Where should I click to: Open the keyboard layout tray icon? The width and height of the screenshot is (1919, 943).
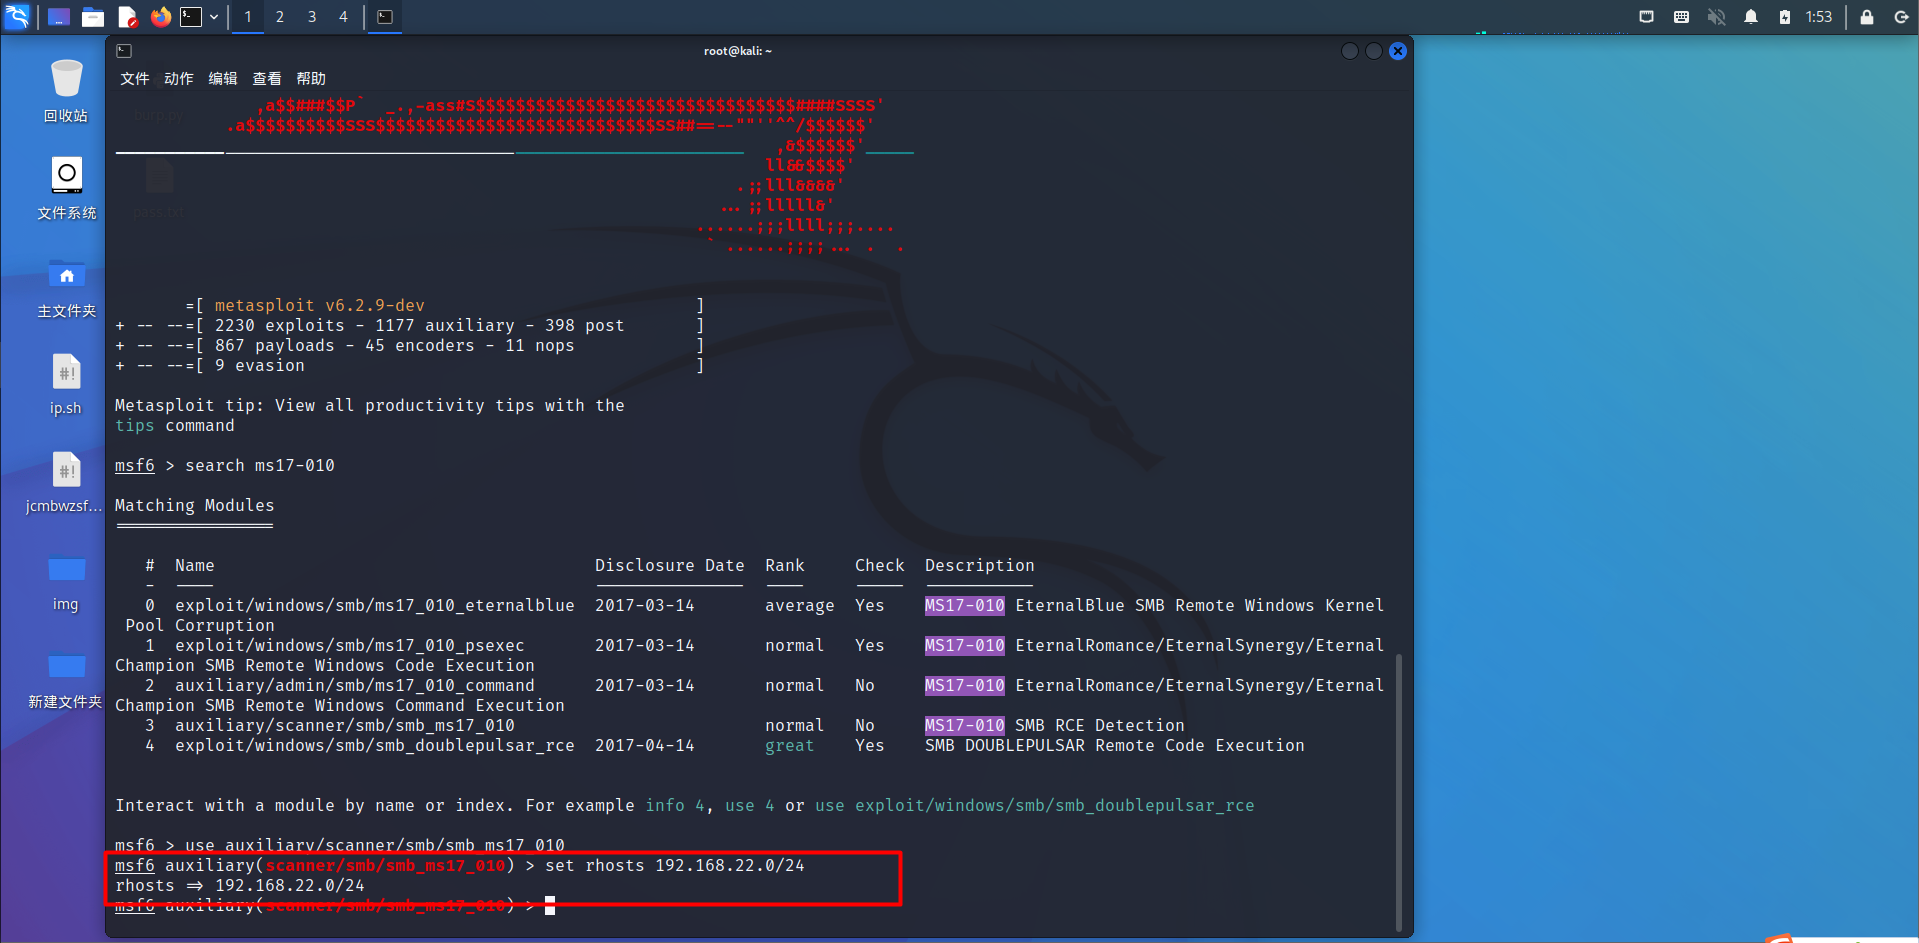1681,17
